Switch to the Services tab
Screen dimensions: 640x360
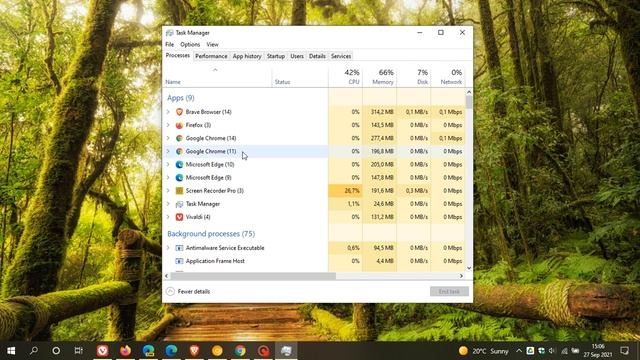coord(341,56)
